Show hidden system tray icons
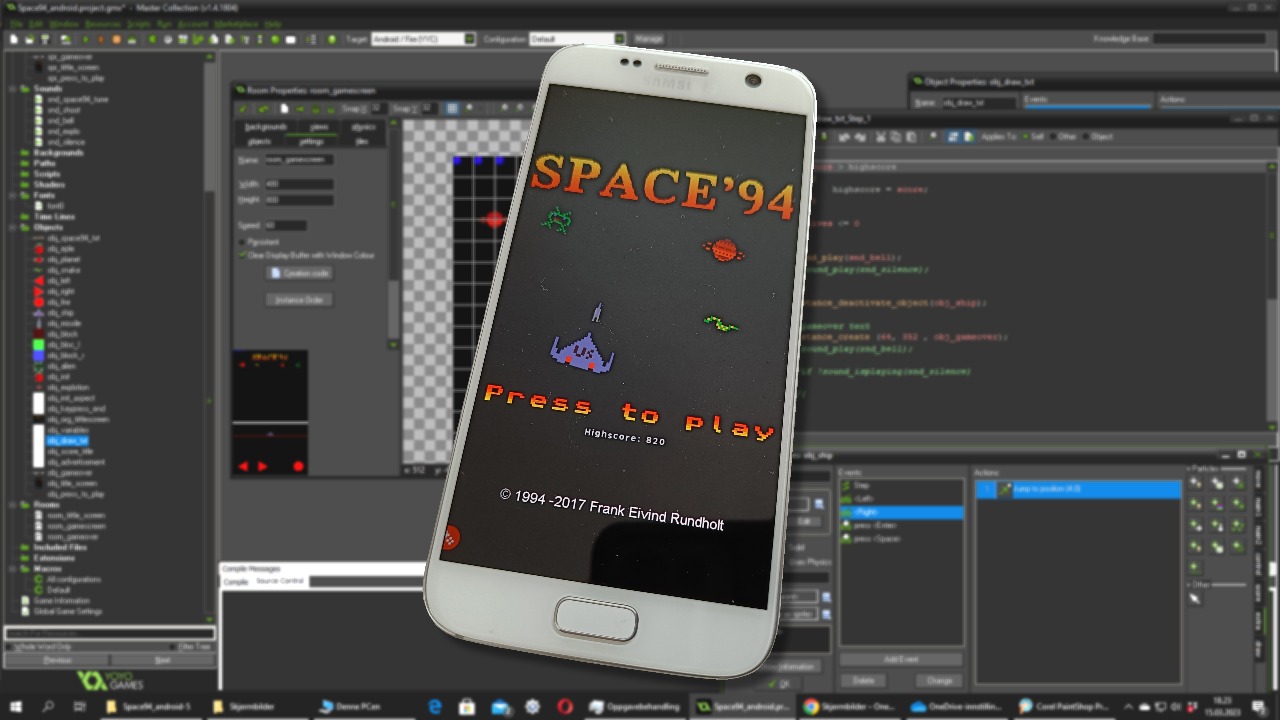Screen dimensions: 1280x720 [1127, 706]
